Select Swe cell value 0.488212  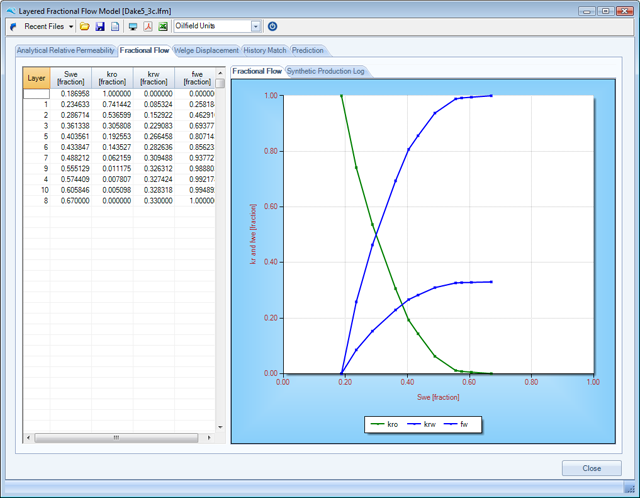(71, 158)
